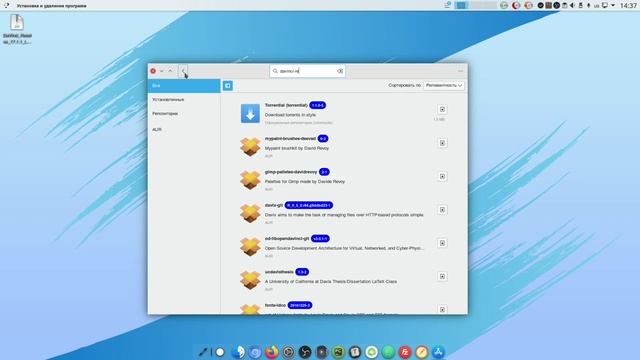The image size is (640, 360).
Task: Open the Torrential package title
Action: [x=286, y=105]
